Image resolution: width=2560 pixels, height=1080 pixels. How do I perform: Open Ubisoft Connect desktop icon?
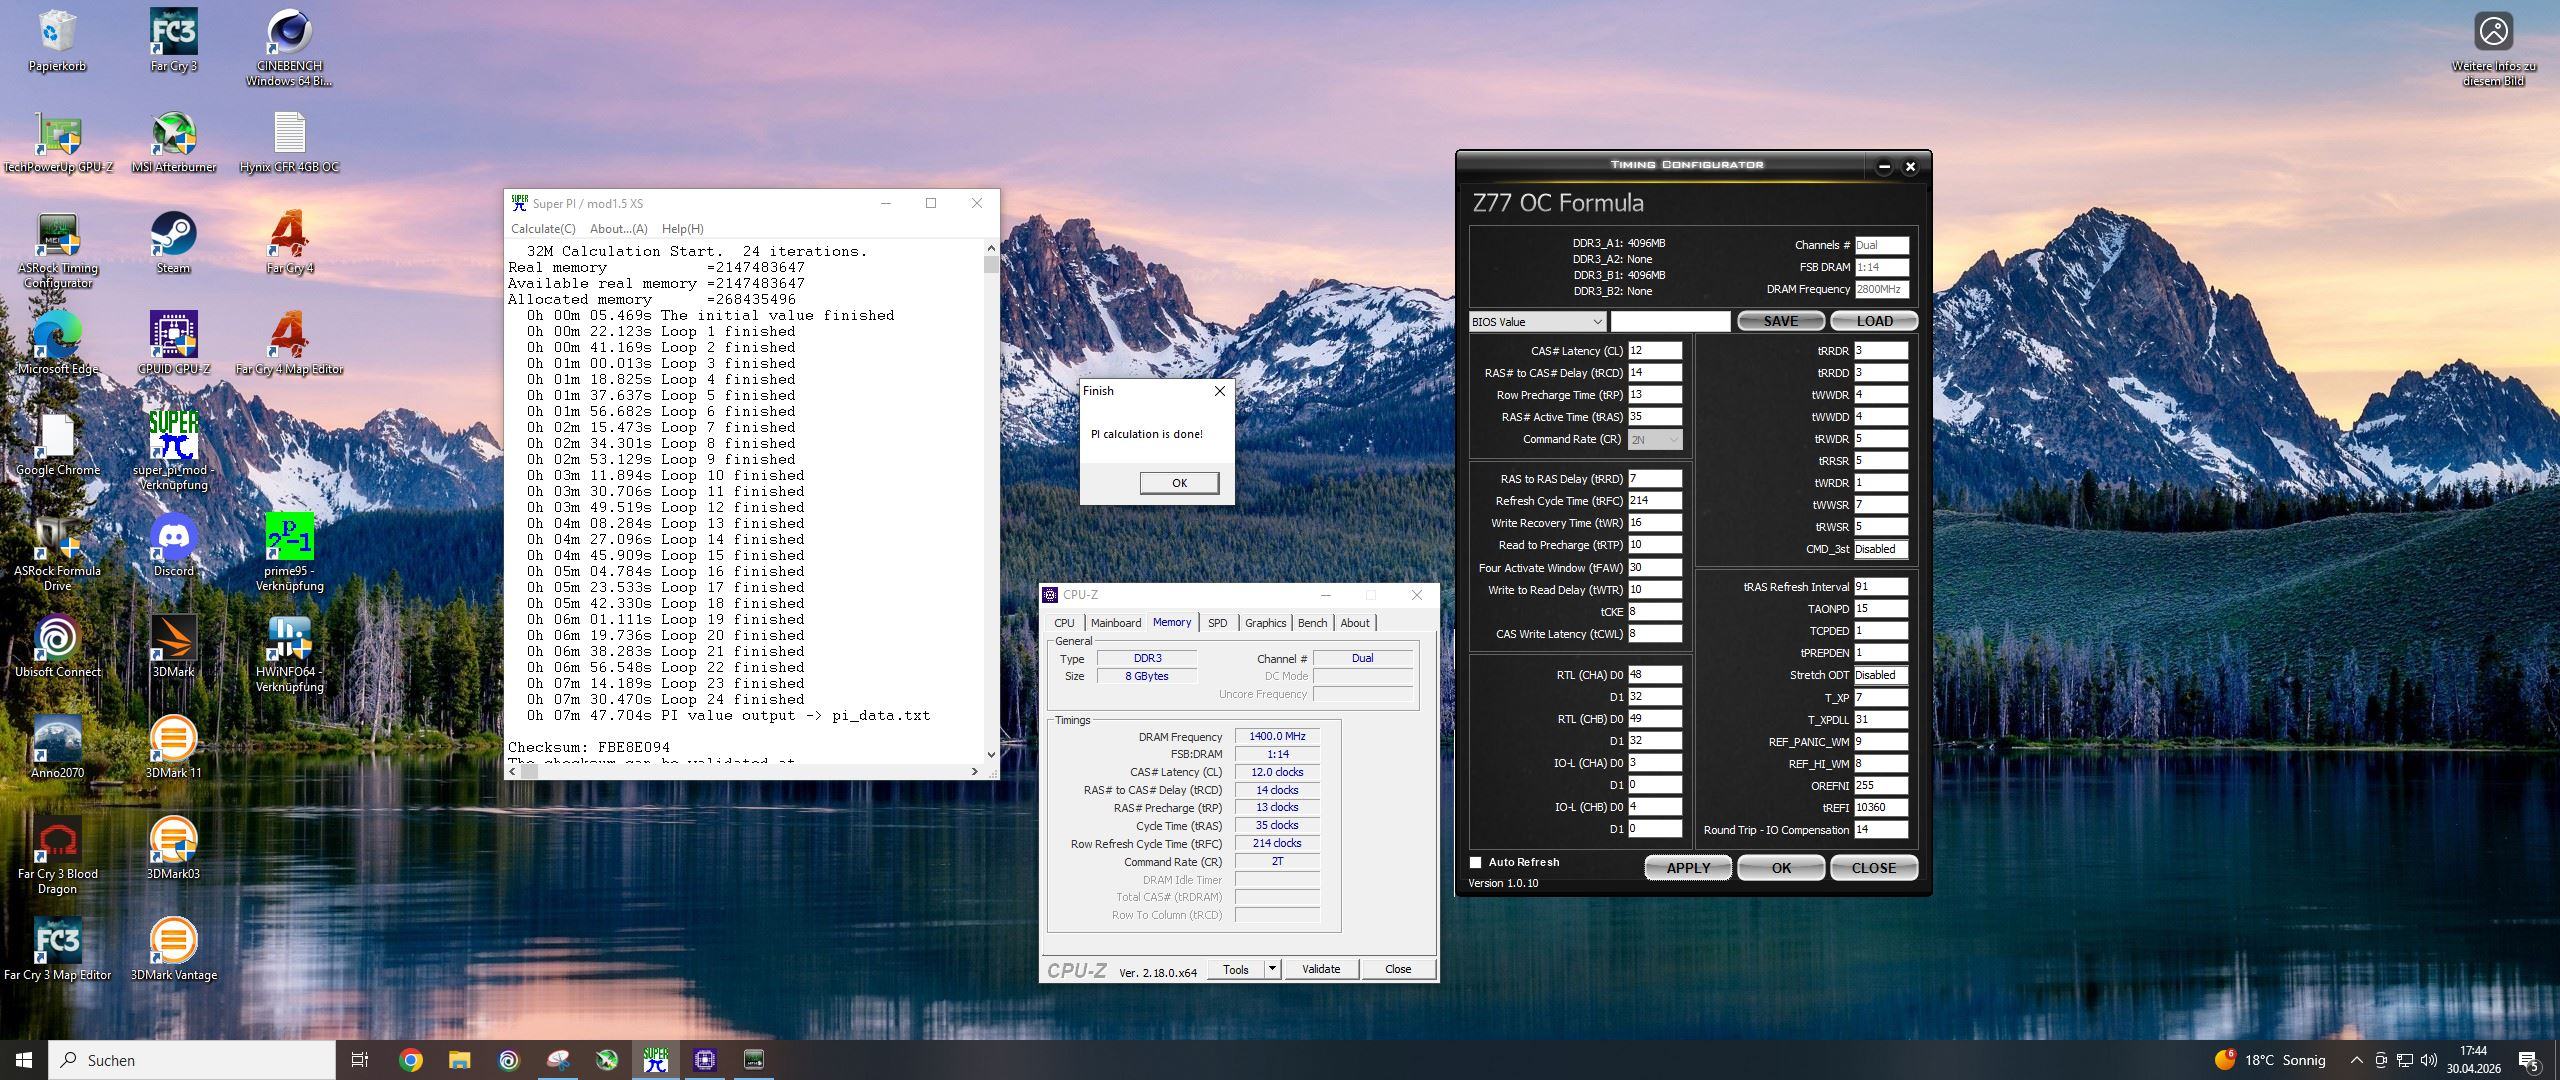click(x=57, y=646)
